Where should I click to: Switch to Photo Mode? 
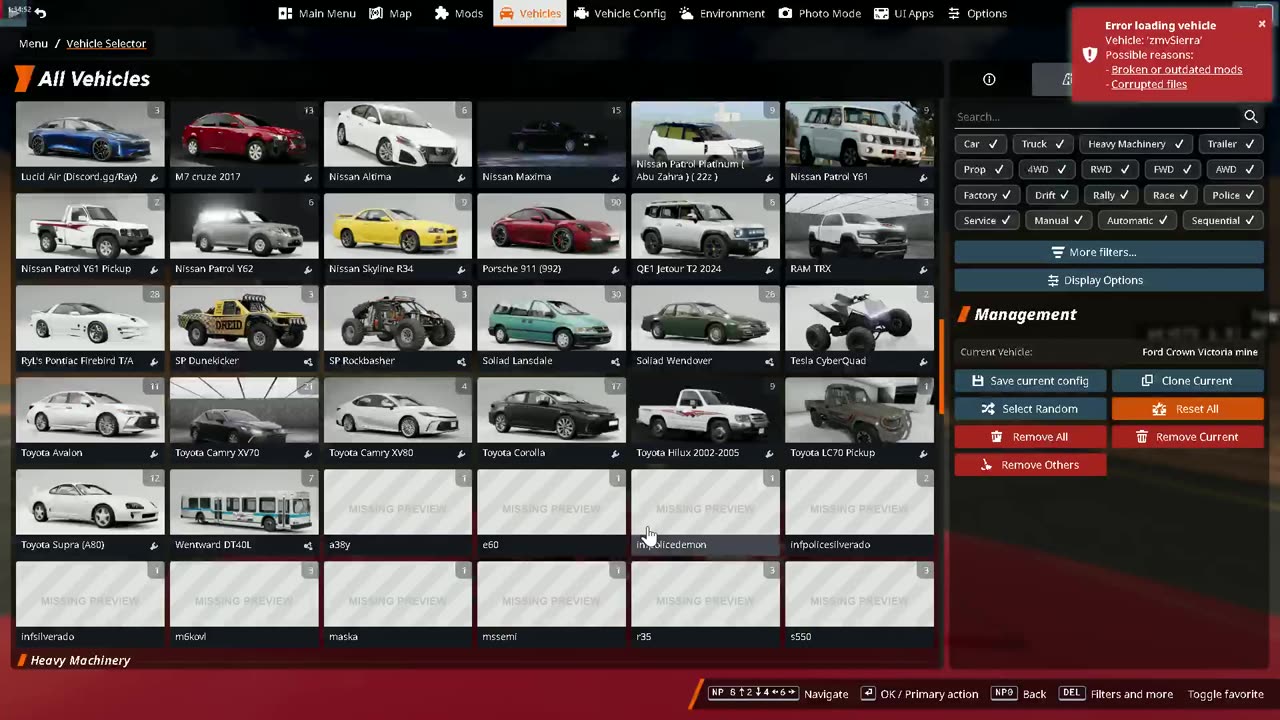(820, 13)
